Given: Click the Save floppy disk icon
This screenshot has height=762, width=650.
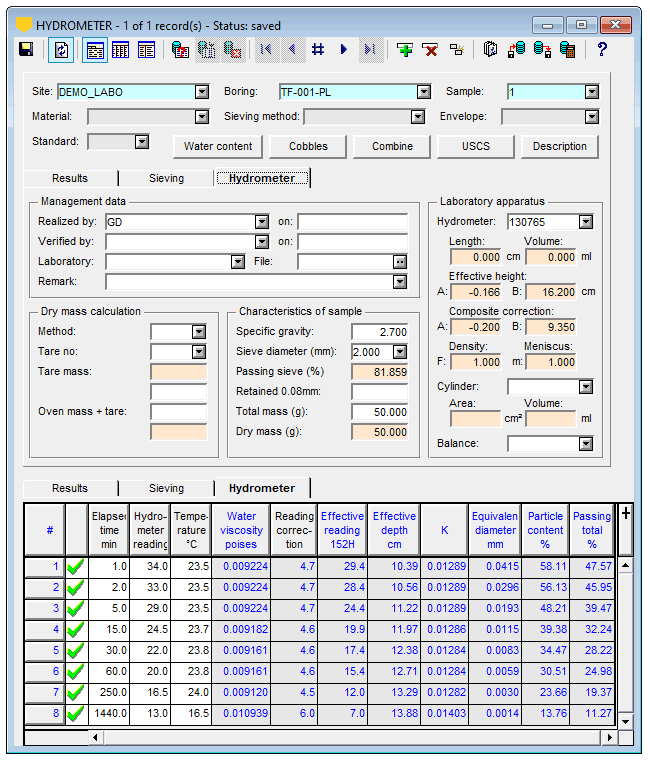Looking at the screenshot, I should 25,50.
